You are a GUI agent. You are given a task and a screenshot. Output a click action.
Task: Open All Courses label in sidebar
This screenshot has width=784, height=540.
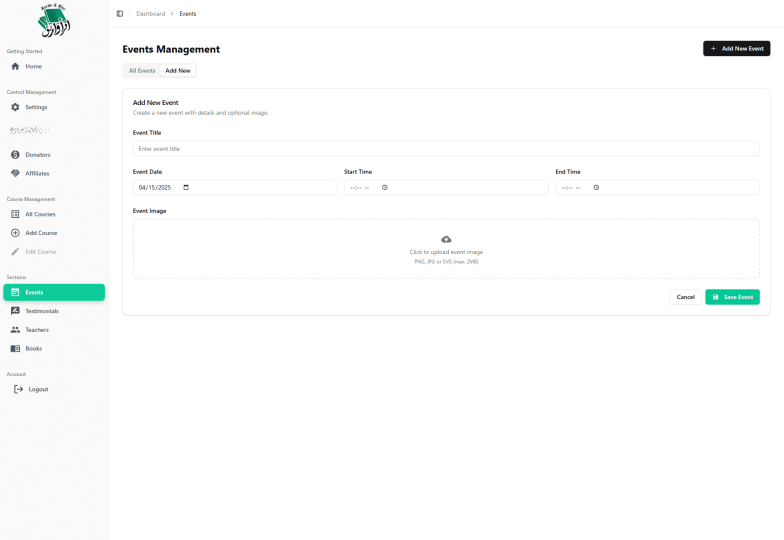tap(40, 214)
